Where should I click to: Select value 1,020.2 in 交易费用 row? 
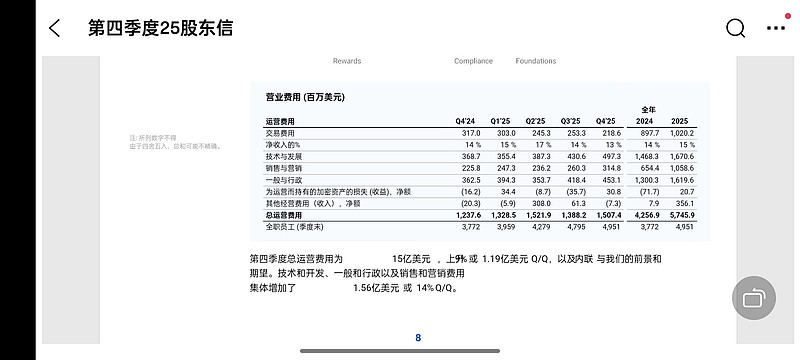682,133
